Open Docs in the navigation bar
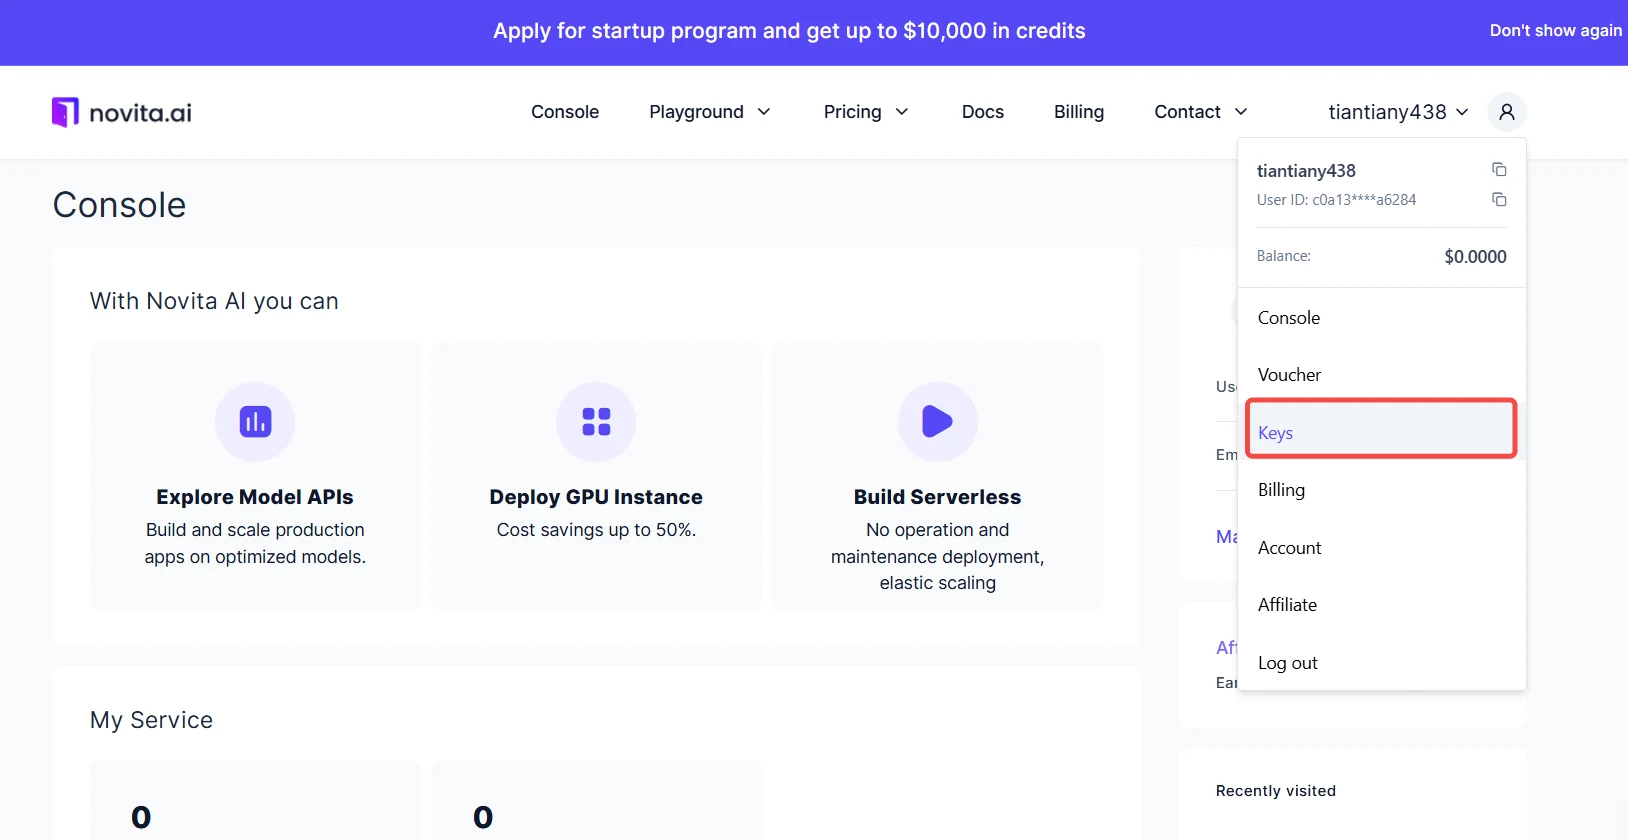Image resolution: width=1628 pixels, height=840 pixels. 983,112
